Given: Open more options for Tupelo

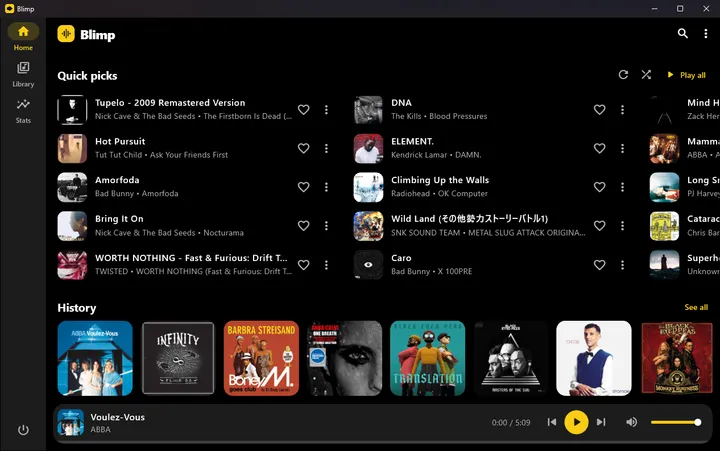Looking at the screenshot, I should (x=326, y=109).
